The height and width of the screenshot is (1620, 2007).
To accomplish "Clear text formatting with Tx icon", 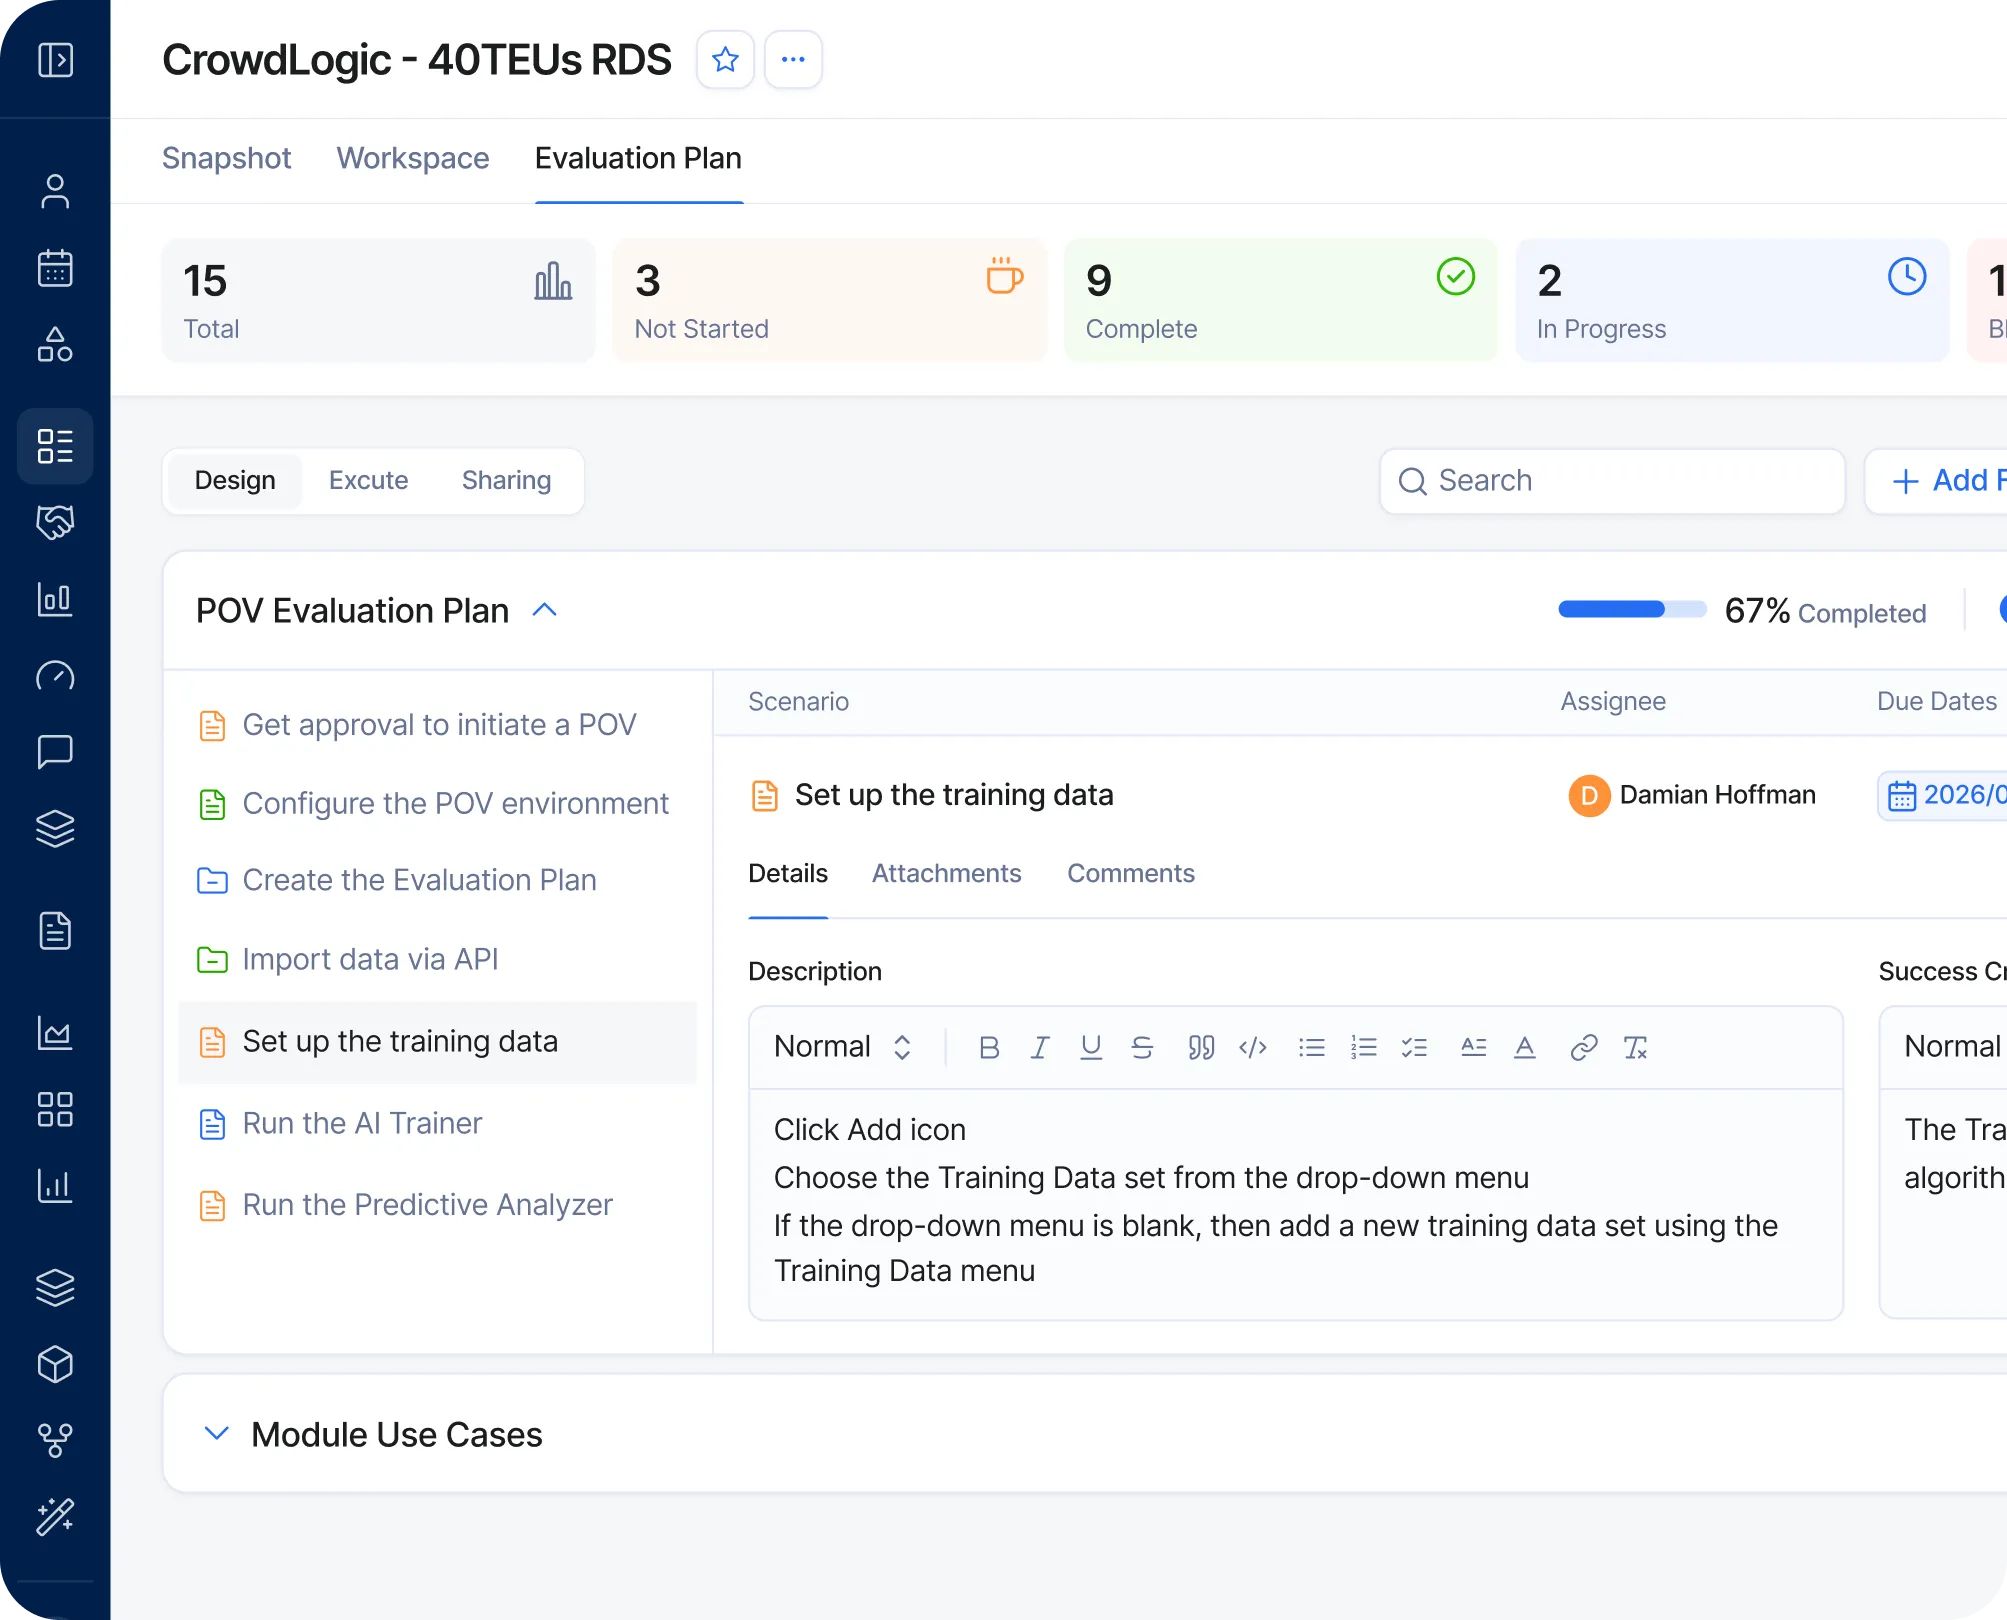I will (1635, 1047).
